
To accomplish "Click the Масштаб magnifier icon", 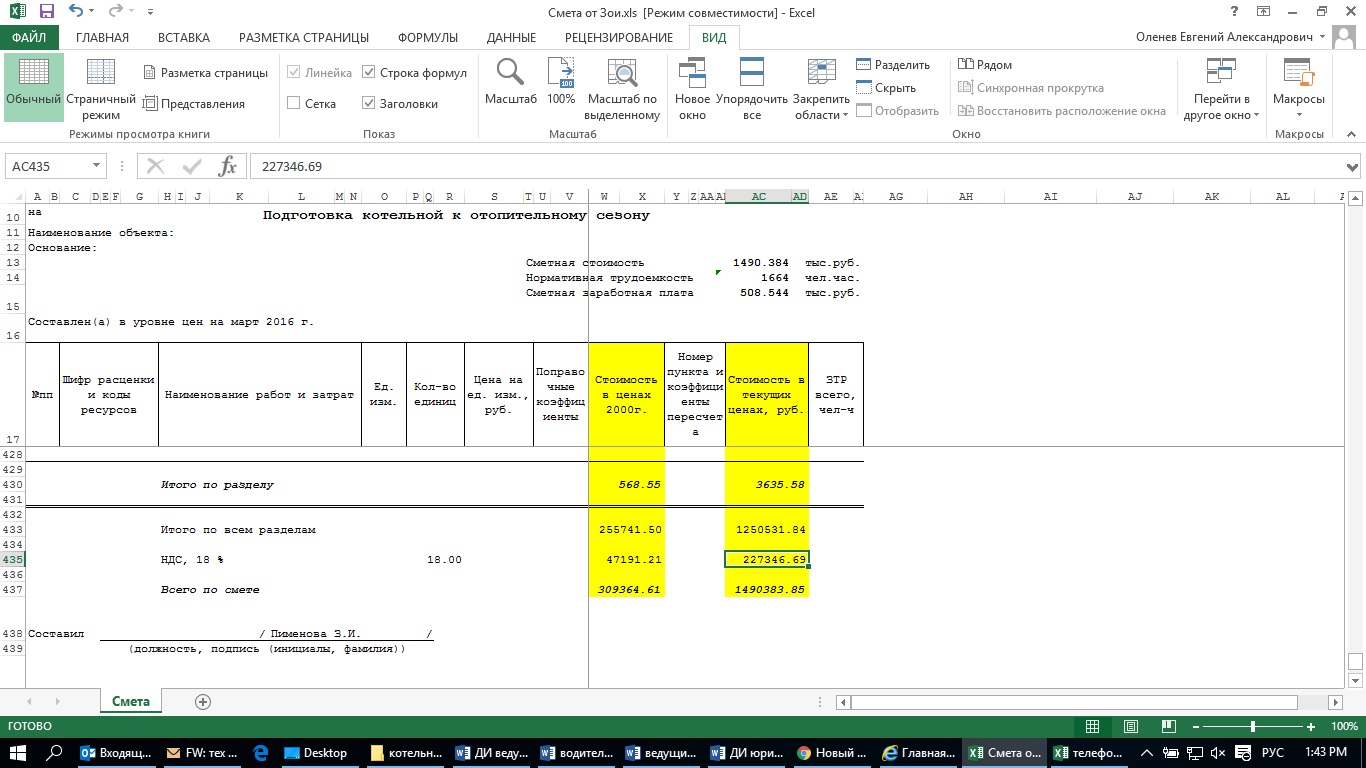I will 510,73.
